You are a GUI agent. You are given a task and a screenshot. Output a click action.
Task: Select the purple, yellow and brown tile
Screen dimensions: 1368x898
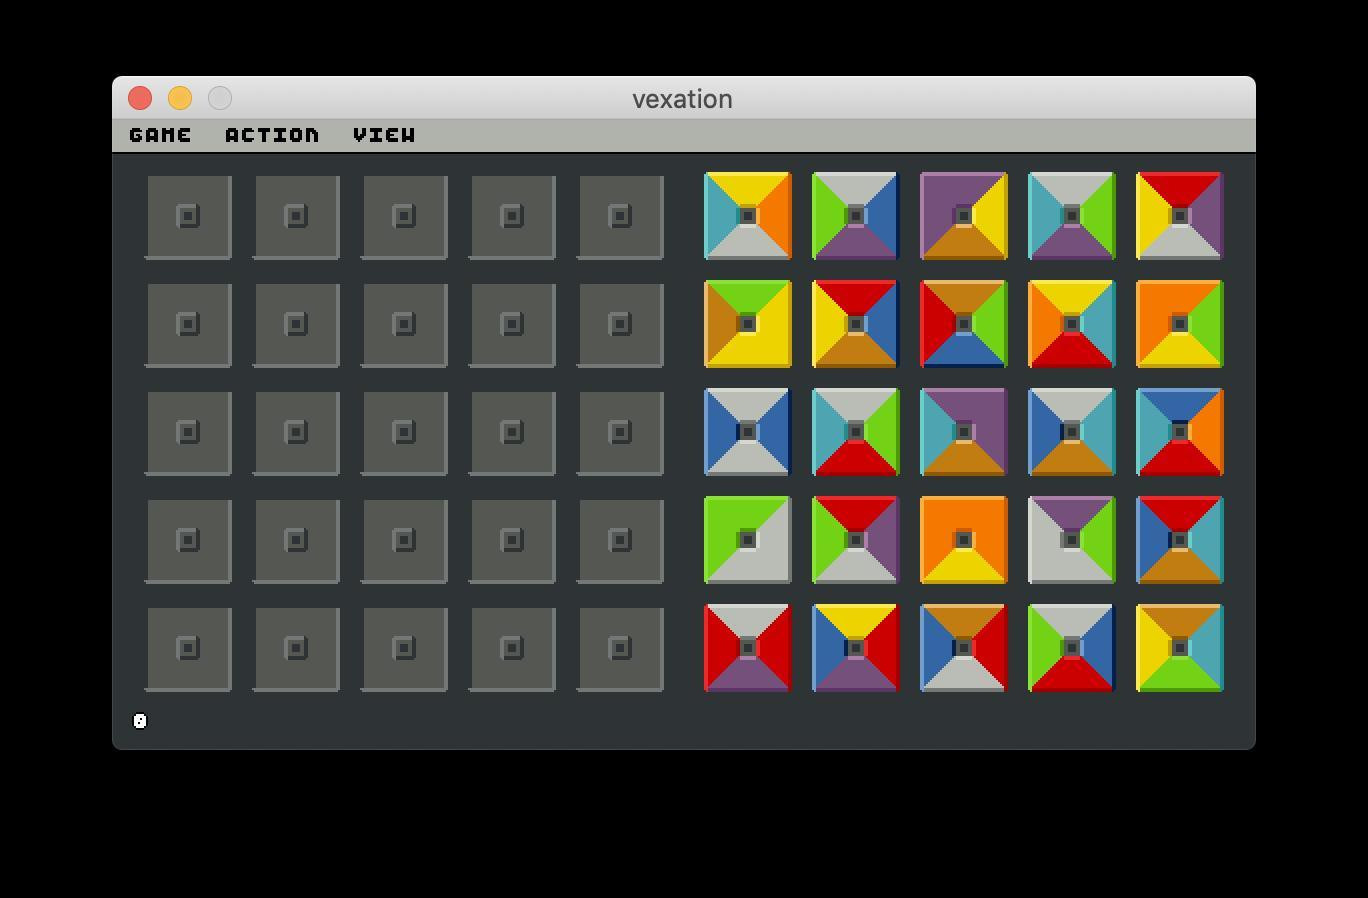pyautogui.click(x=964, y=216)
